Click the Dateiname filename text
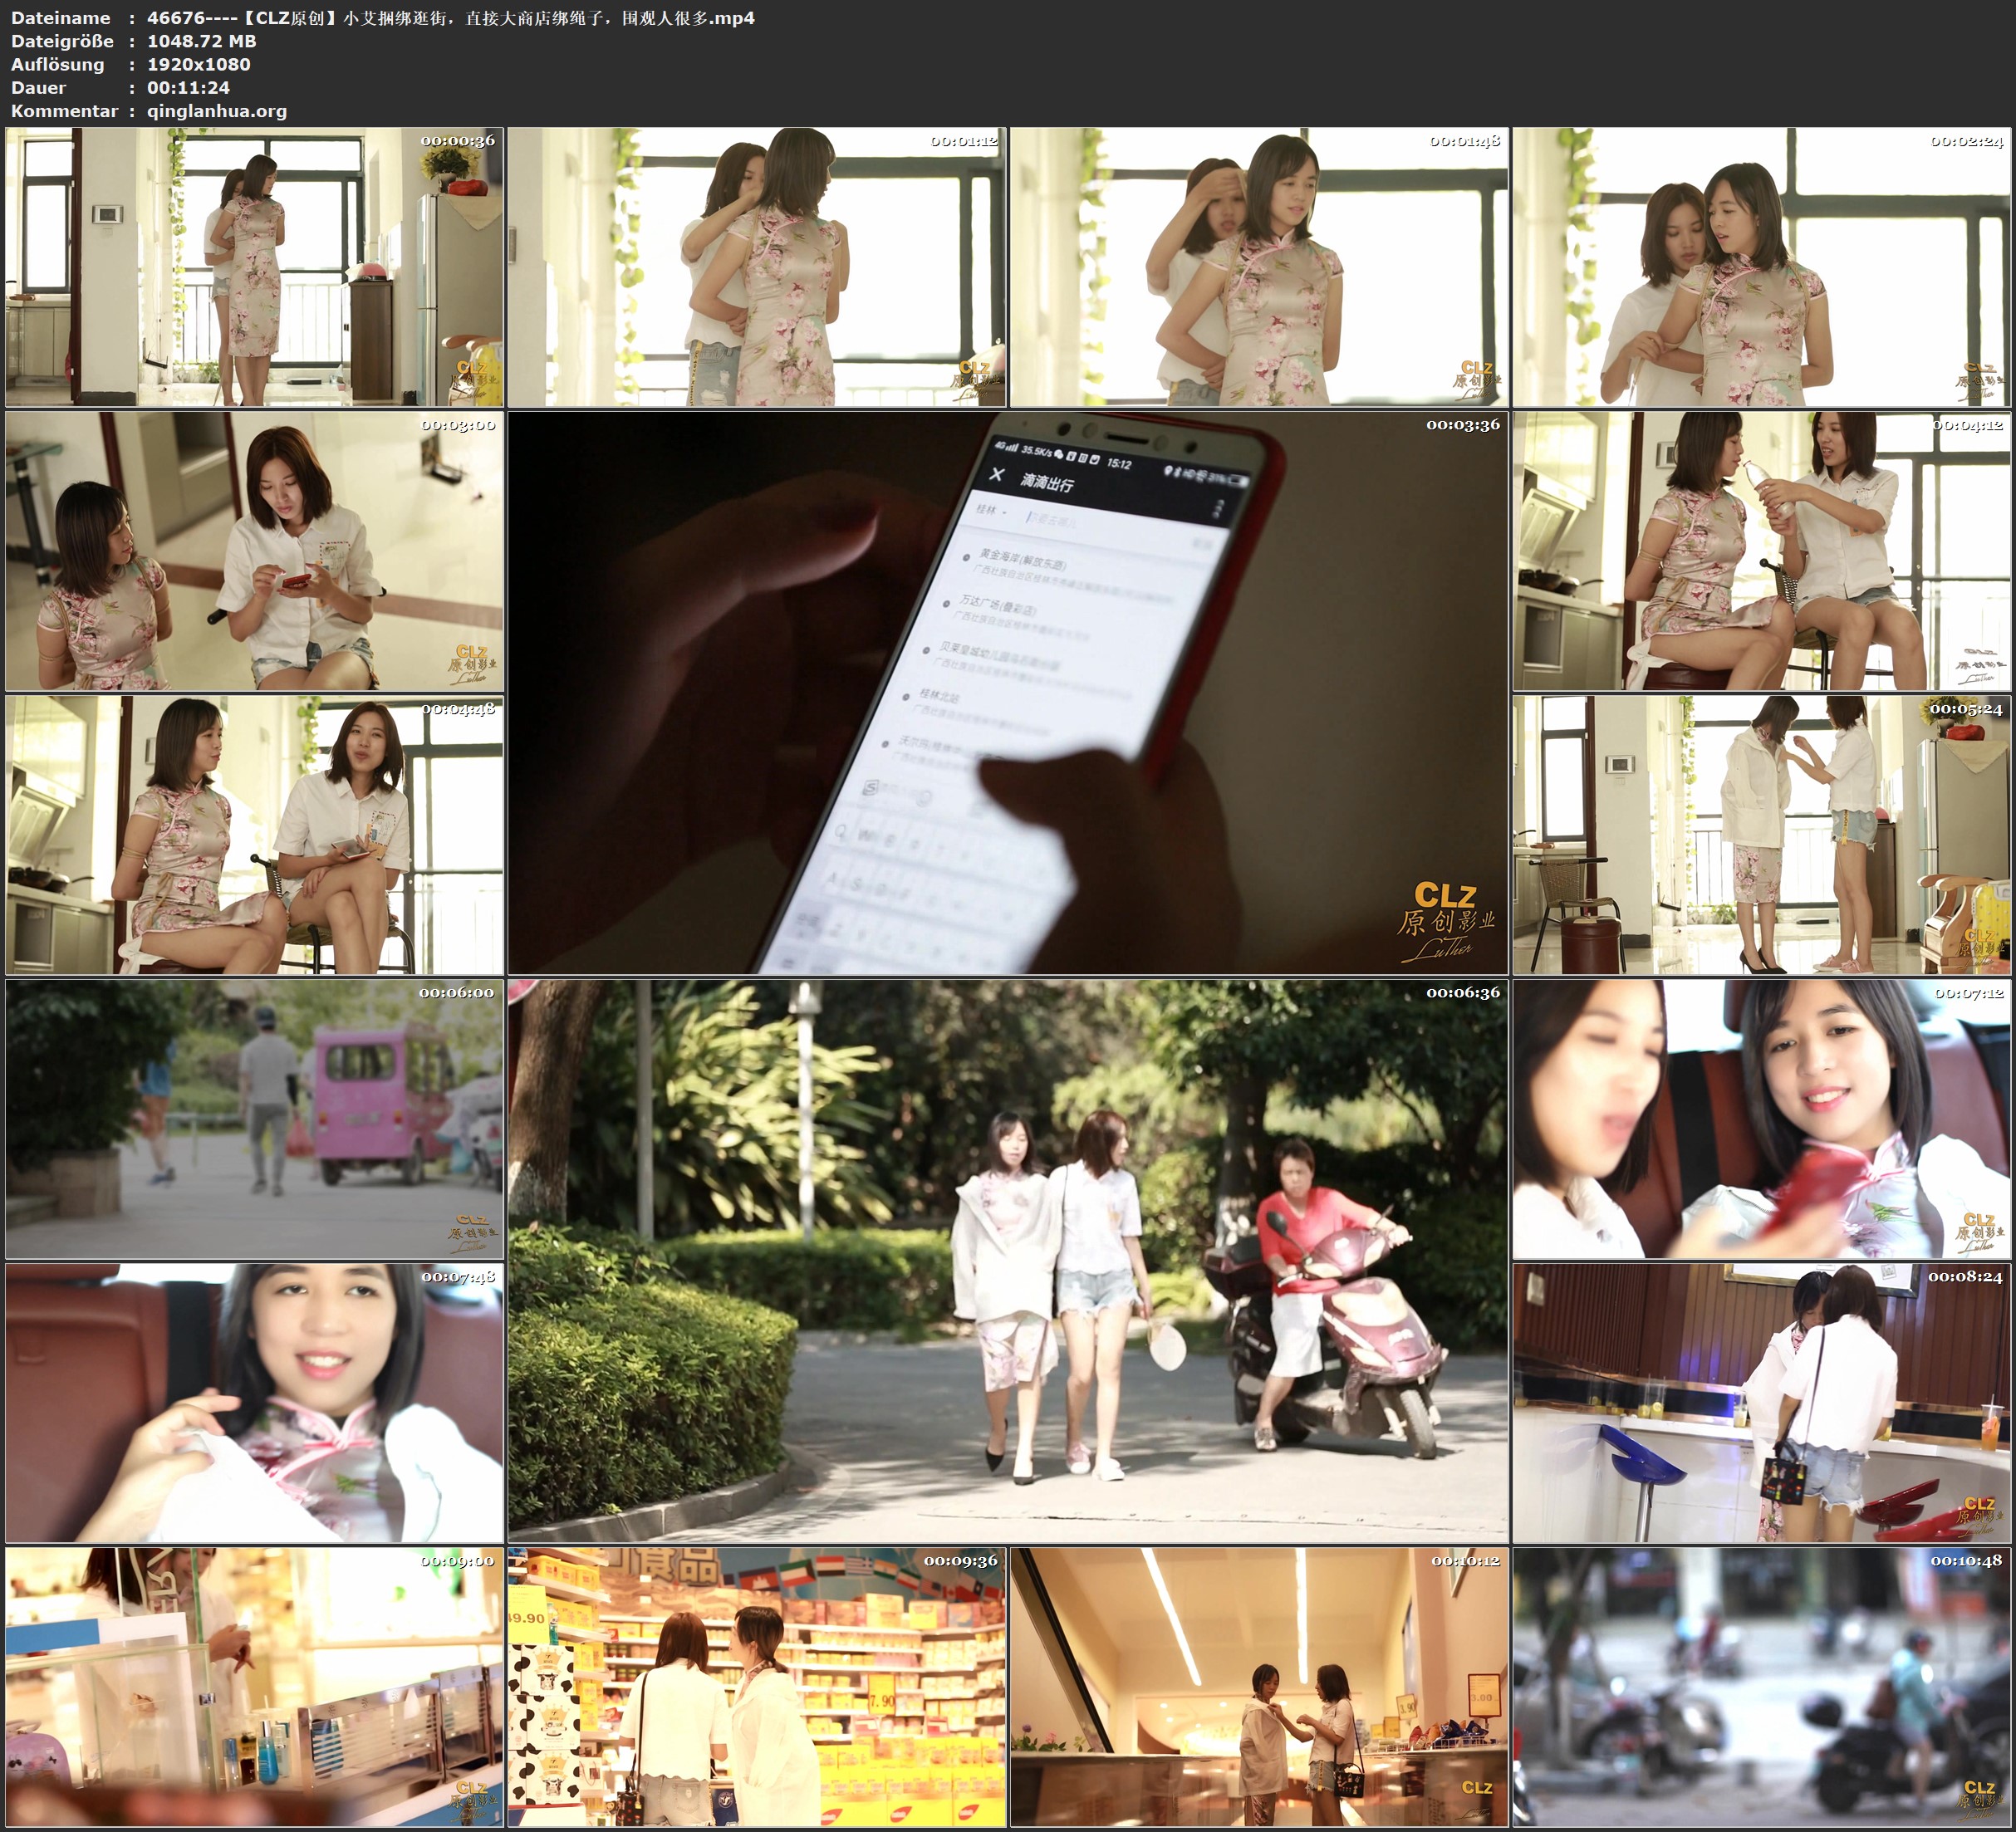 tap(450, 17)
